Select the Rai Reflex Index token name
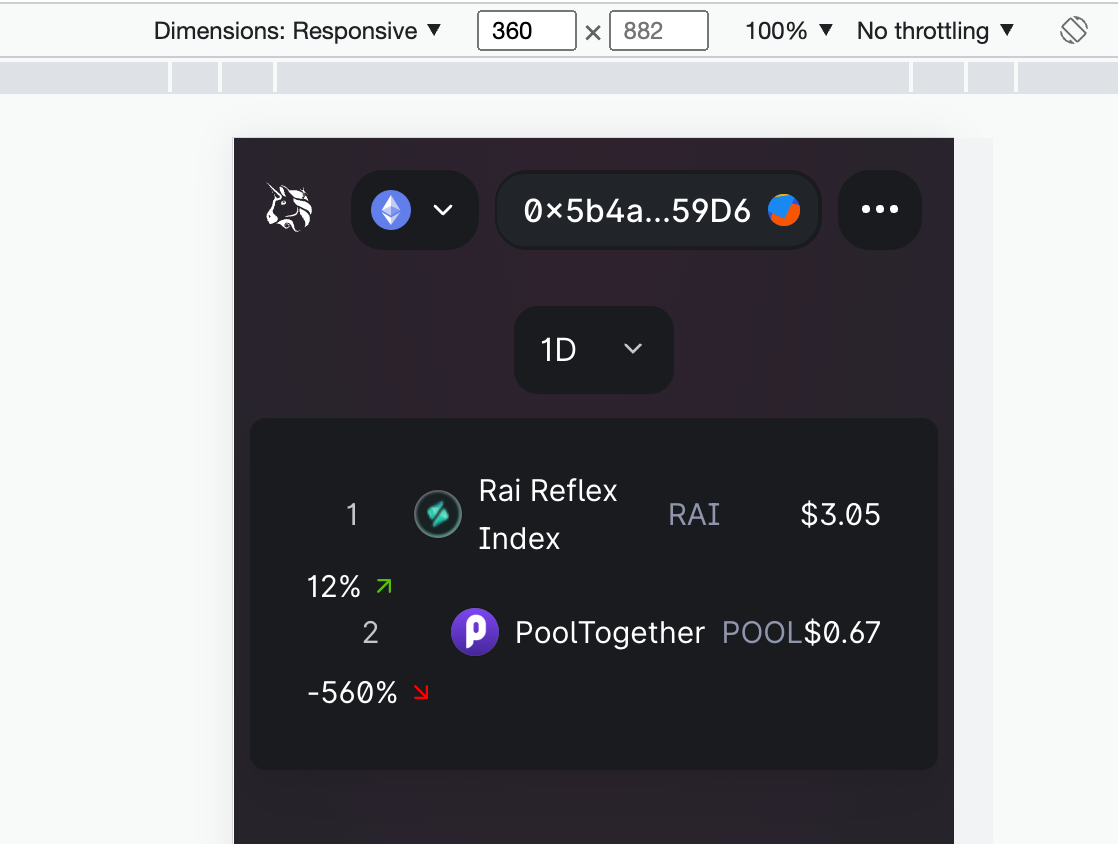 [x=548, y=514]
